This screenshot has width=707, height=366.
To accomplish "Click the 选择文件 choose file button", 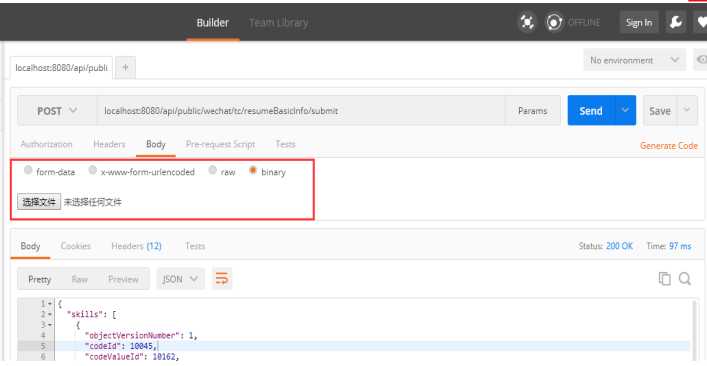I will click(x=39, y=202).
